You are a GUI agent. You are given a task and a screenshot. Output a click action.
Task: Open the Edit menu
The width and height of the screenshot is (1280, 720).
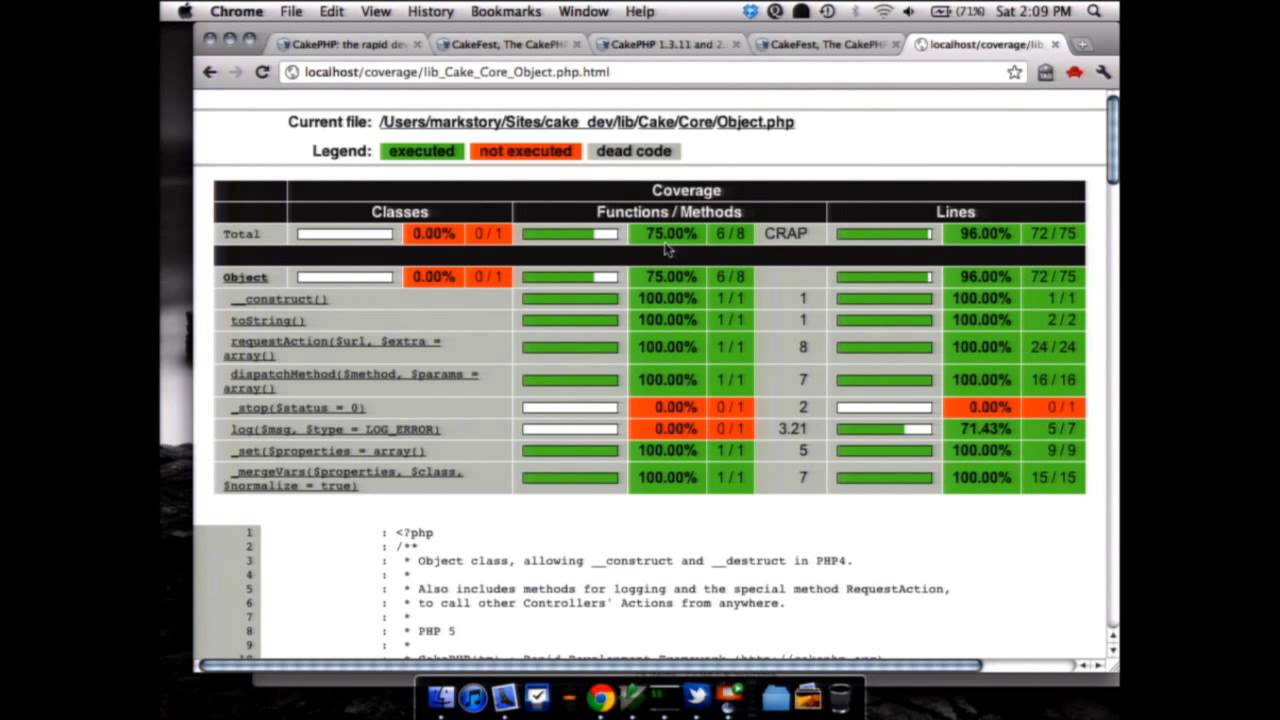tap(331, 11)
